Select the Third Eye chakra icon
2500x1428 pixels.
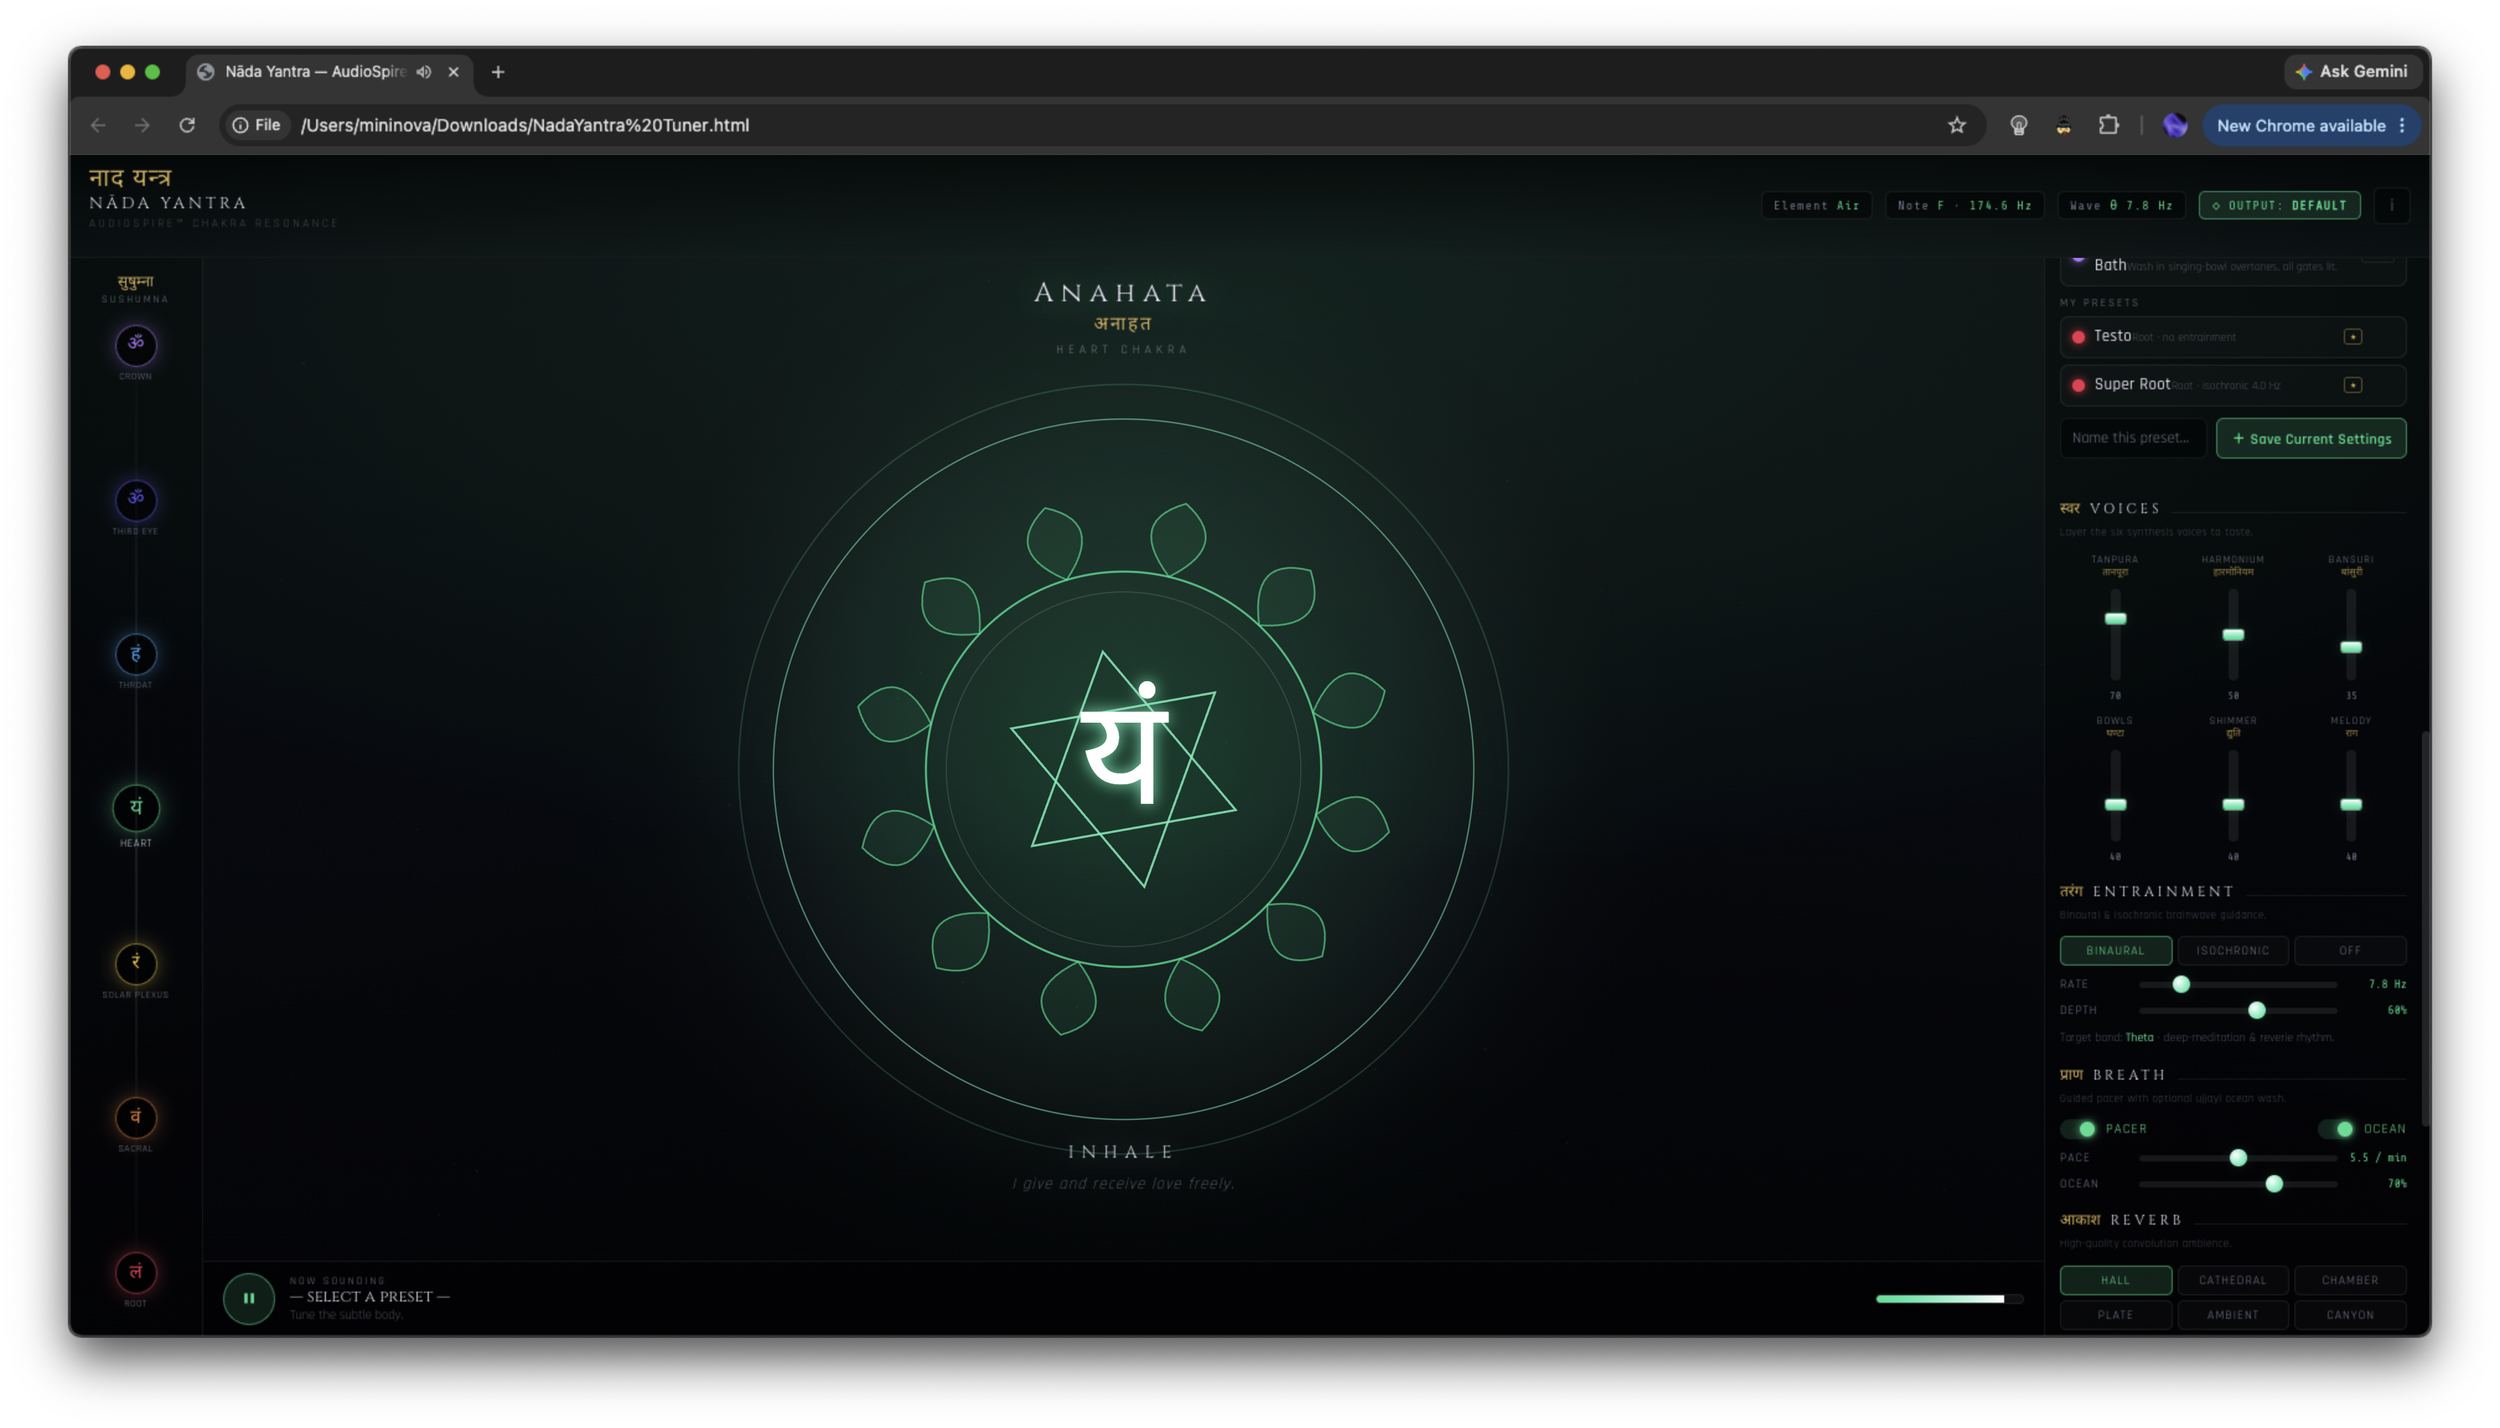(136, 499)
